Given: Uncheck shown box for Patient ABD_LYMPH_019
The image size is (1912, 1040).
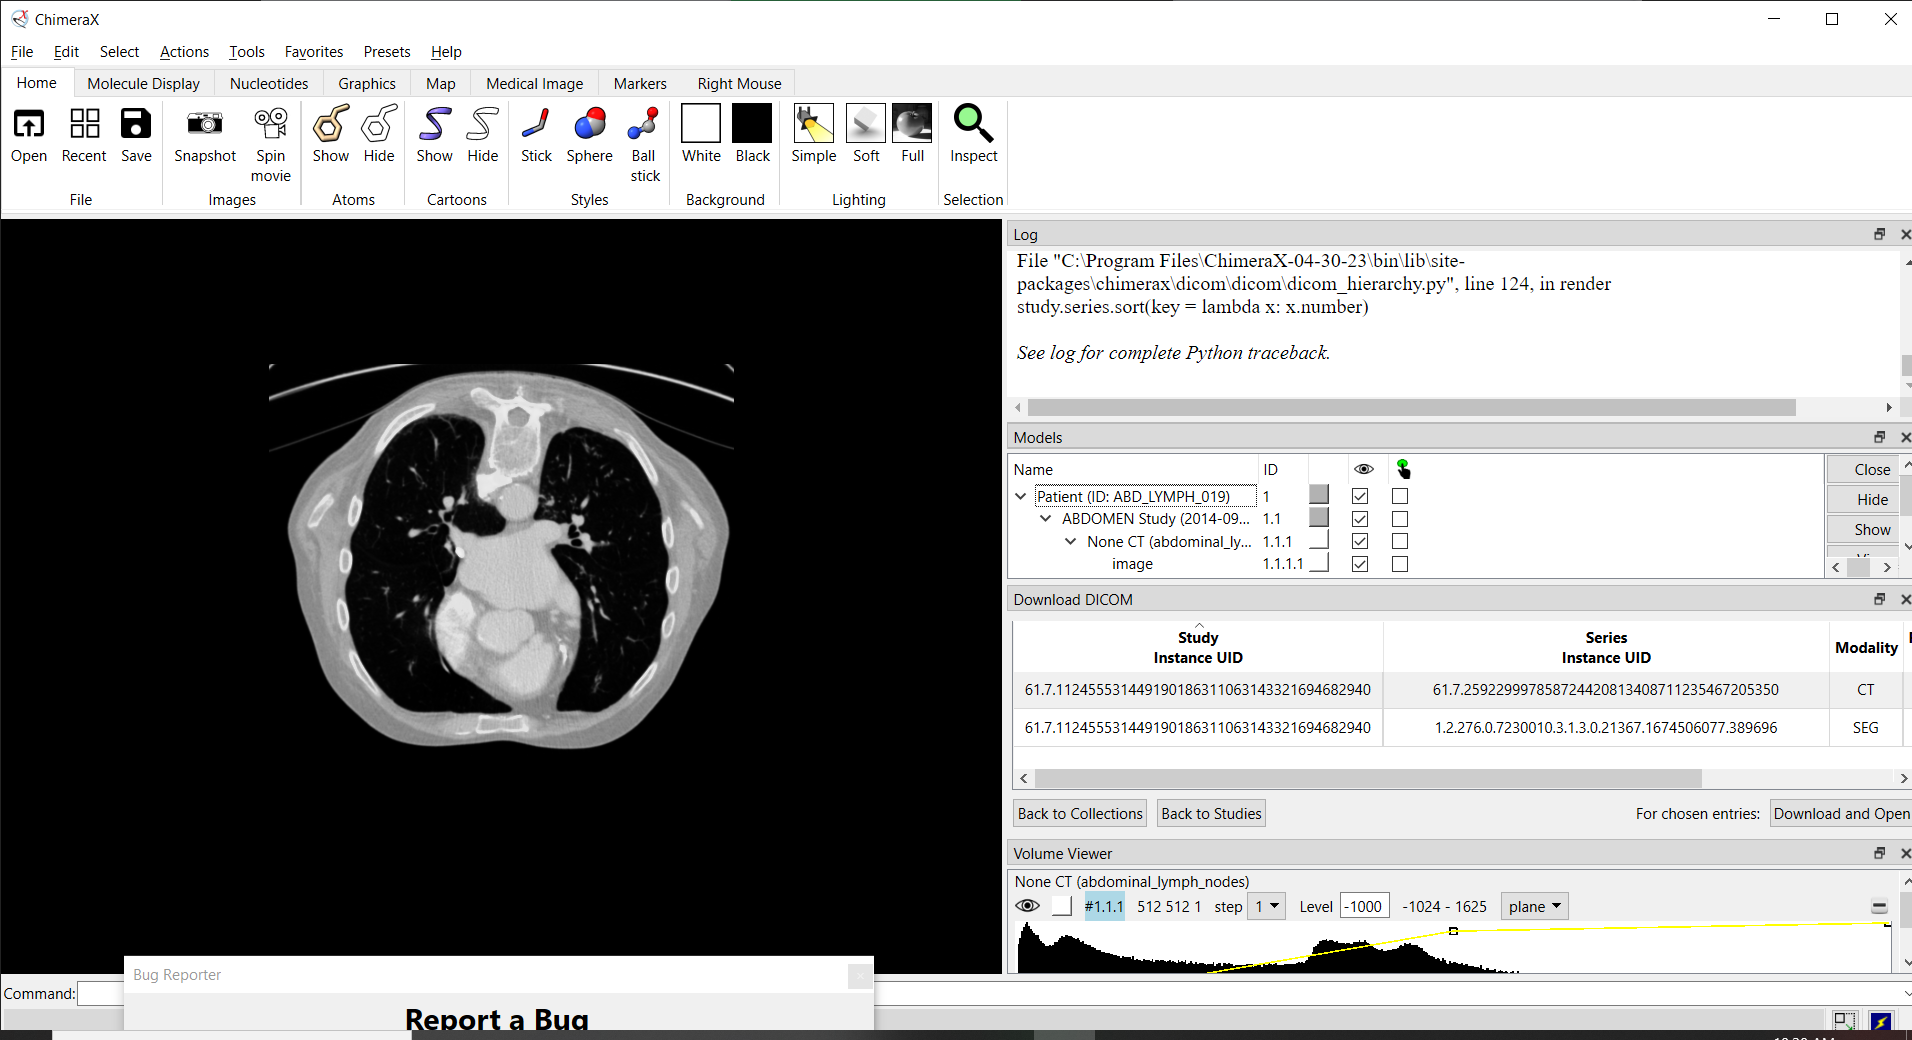Looking at the screenshot, I should tap(1360, 496).
